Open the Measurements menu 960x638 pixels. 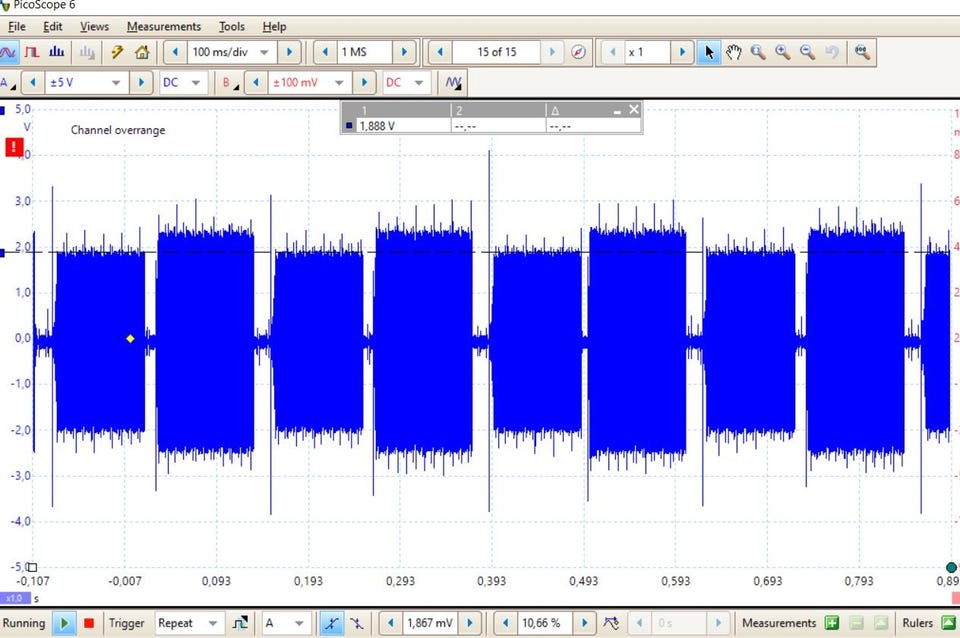click(163, 26)
